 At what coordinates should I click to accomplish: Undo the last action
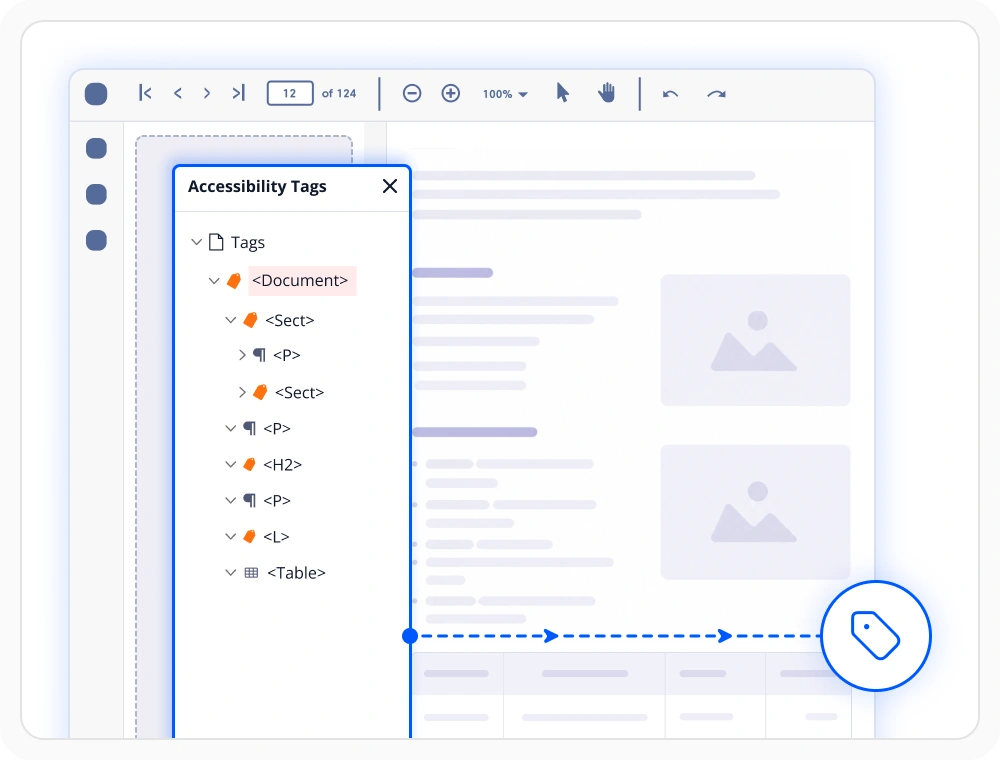[x=670, y=94]
